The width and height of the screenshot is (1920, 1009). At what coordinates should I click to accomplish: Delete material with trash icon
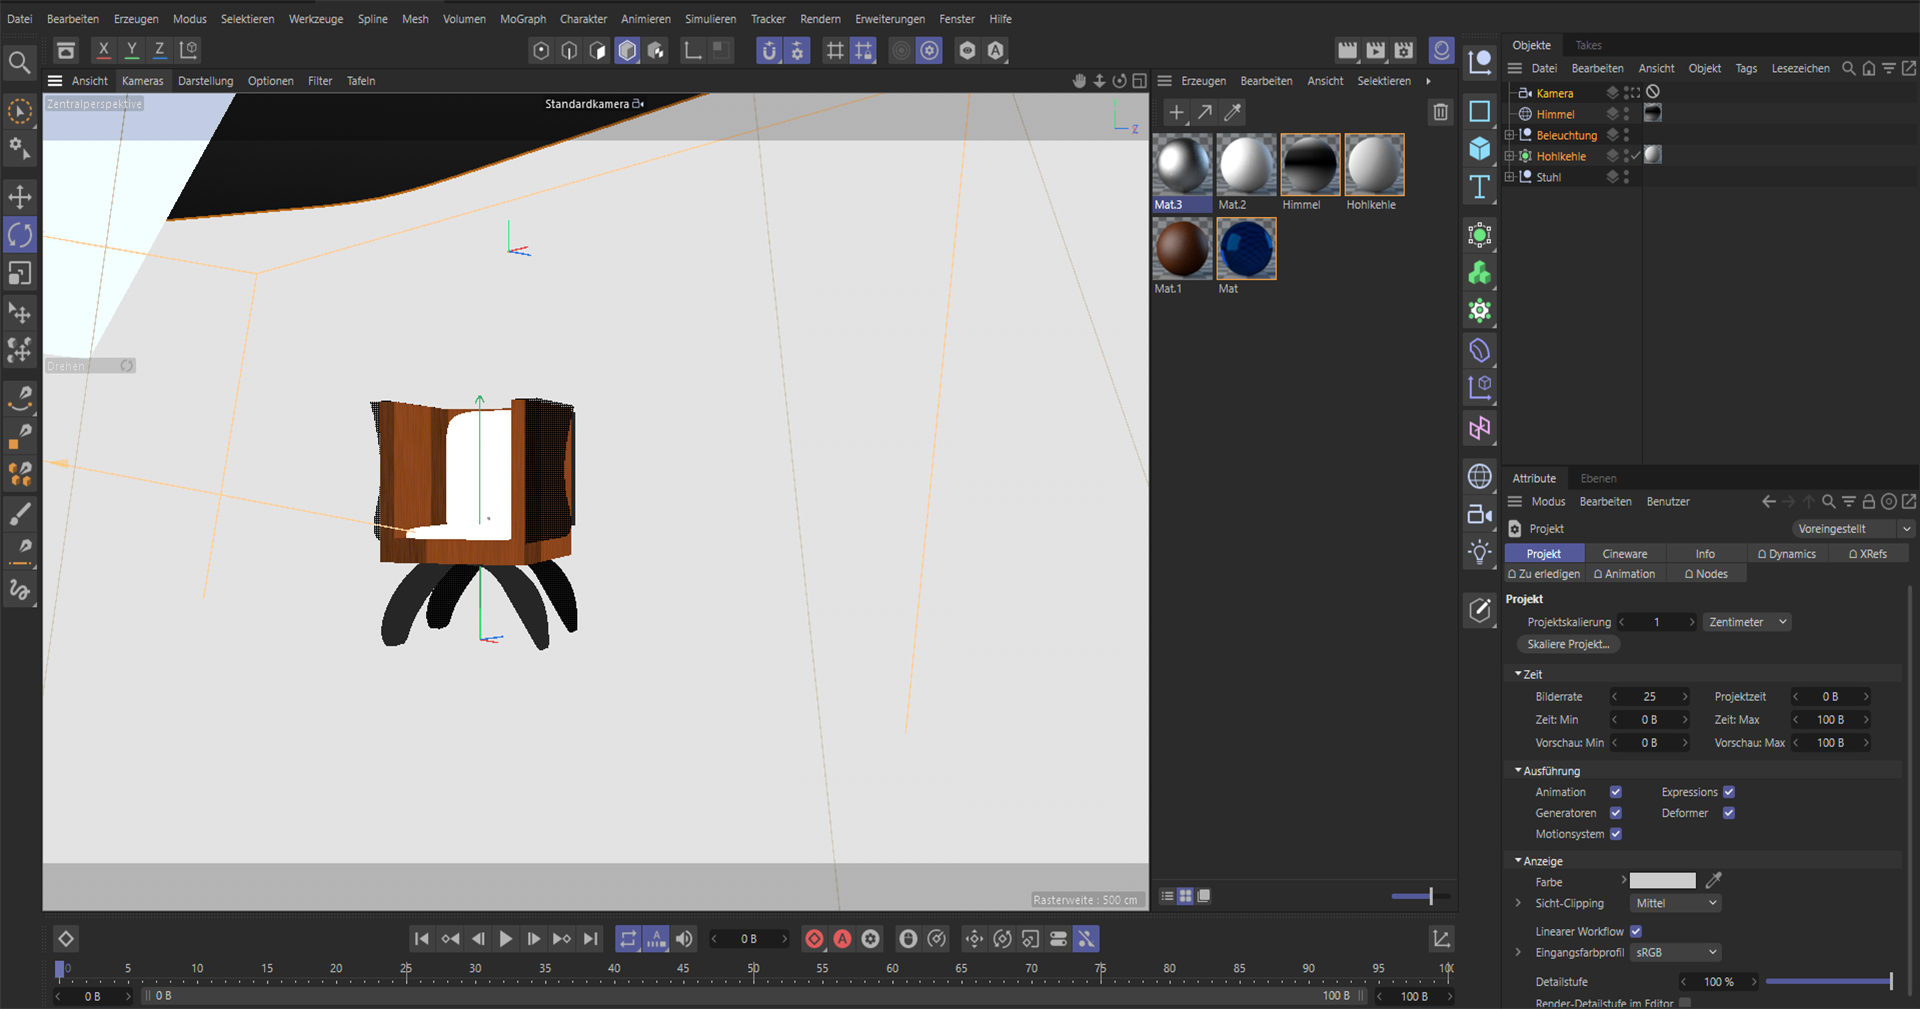click(x=1440, y=112)
